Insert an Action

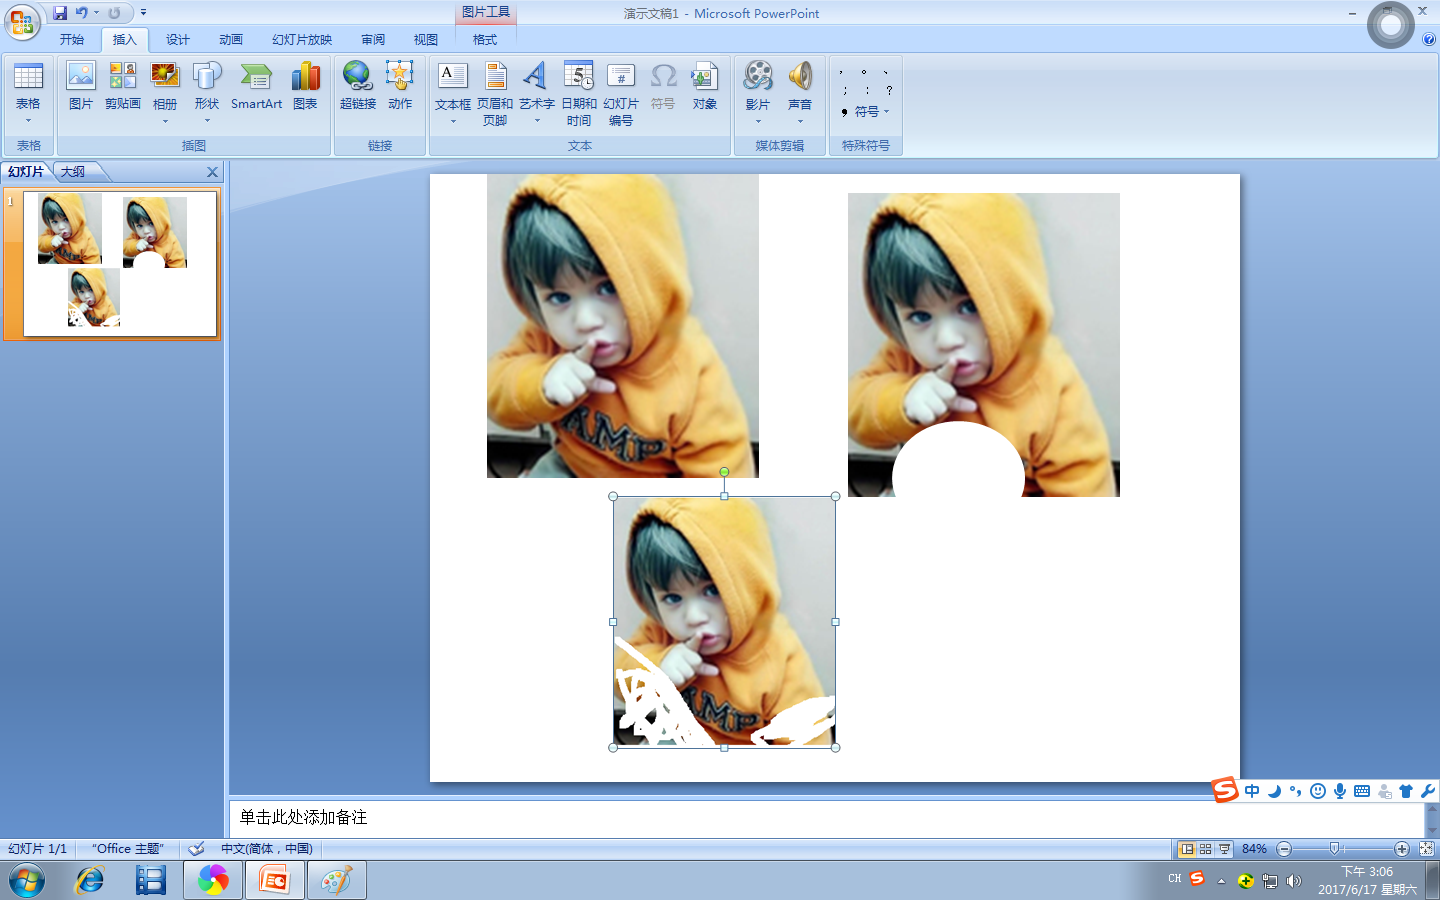(x=400, y=86)
